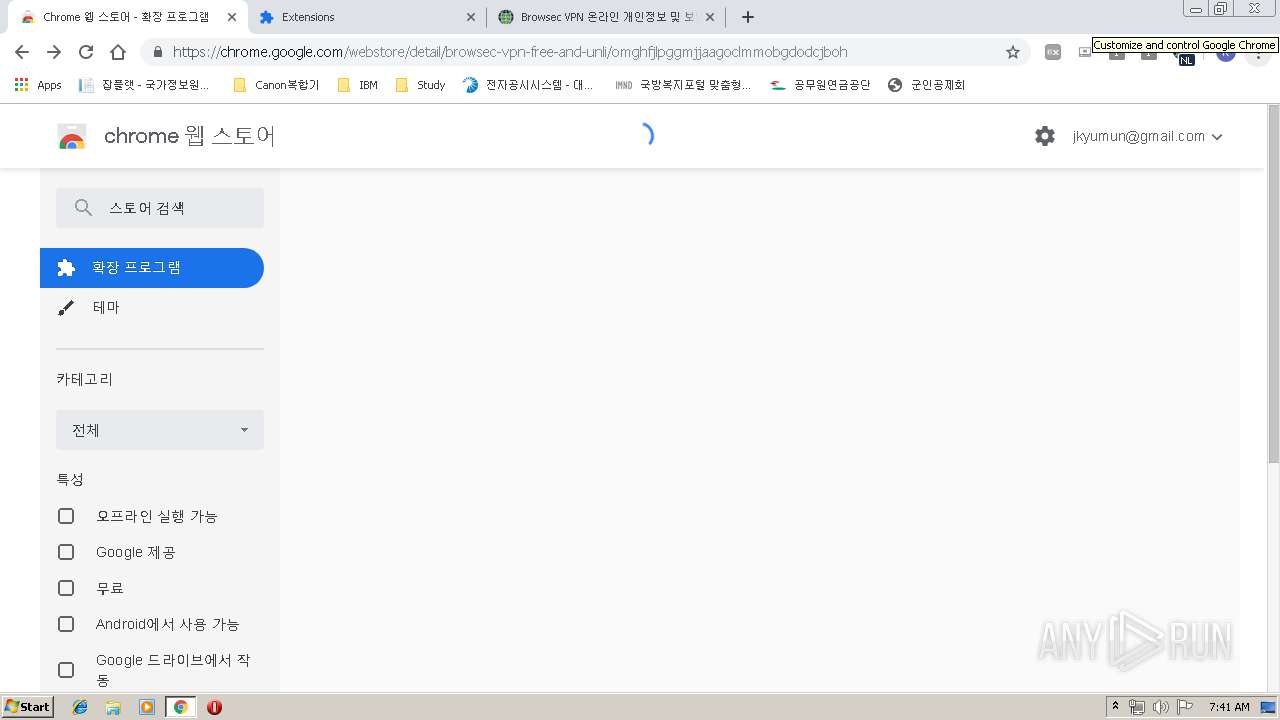The height and width of the screenshot is (720, 1280).
Task: Open the IBM bookmark folder
Action: 358,85
